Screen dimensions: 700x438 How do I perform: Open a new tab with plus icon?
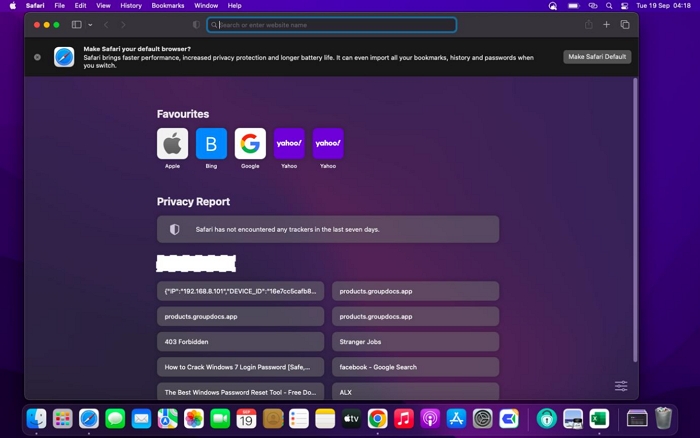606,25
